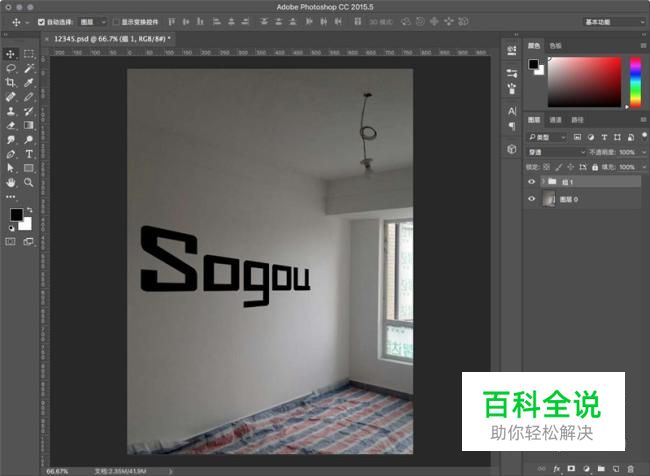Image resolution: width=650 pixels, height=476 pixels.
Task: Pick a color in the color field
Action: point(585,82)
